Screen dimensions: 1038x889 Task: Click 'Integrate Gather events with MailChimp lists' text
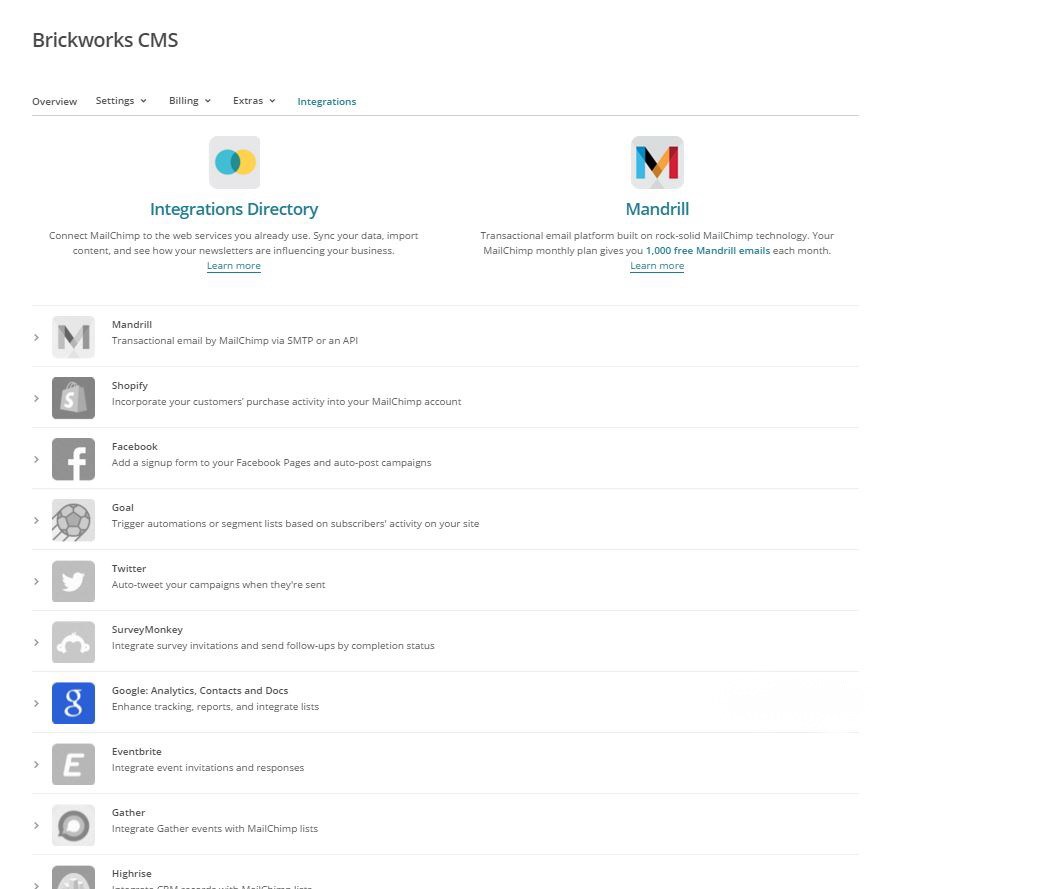click(214, 828)
